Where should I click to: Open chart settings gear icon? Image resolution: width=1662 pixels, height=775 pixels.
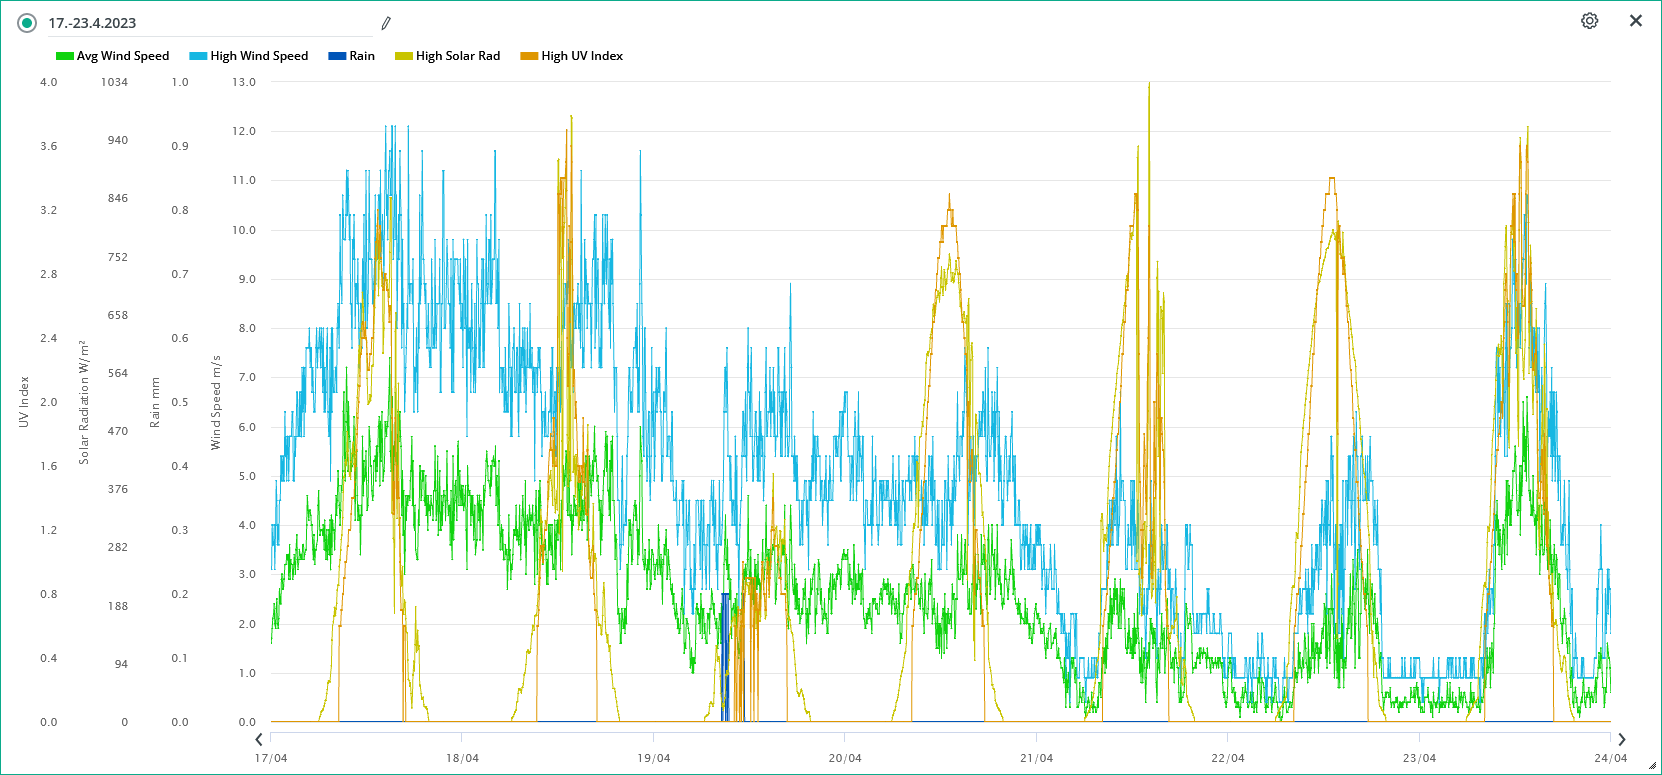point(1589,21)
